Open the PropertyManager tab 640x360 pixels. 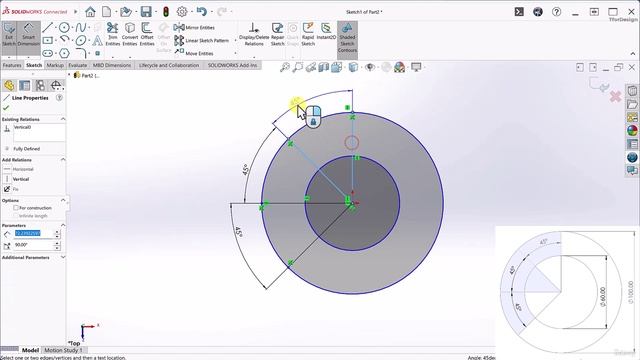click(x=24, y=85)
